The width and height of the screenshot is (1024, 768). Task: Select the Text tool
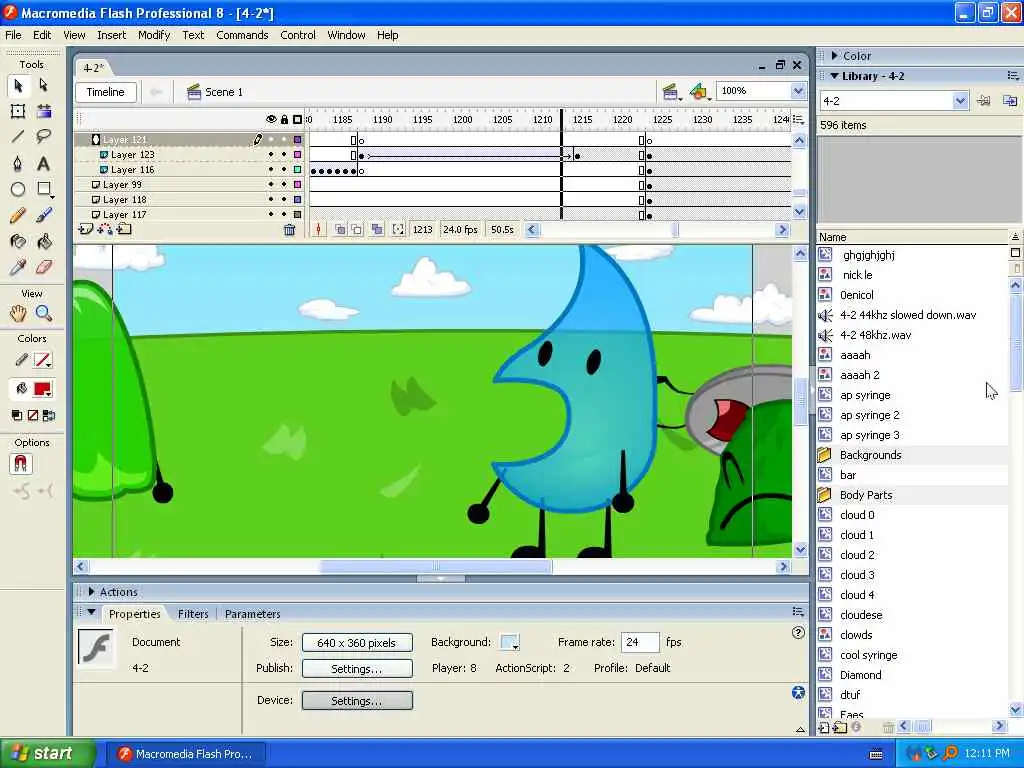click(43, 163)
